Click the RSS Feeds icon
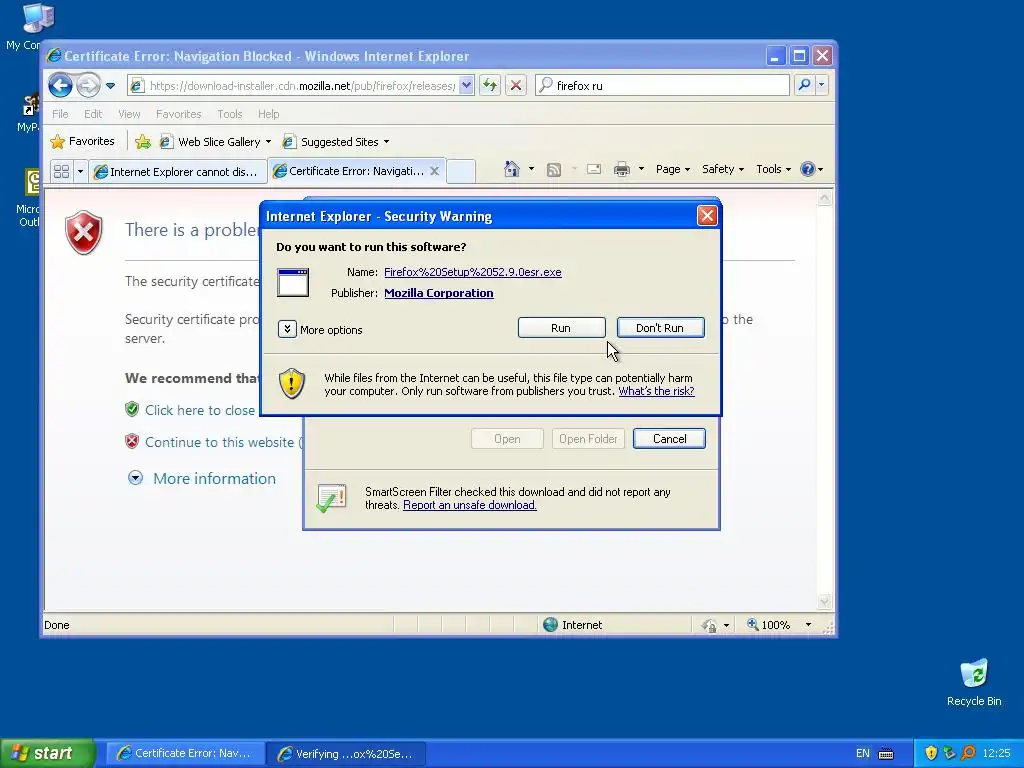 click(x=554, y=170)
